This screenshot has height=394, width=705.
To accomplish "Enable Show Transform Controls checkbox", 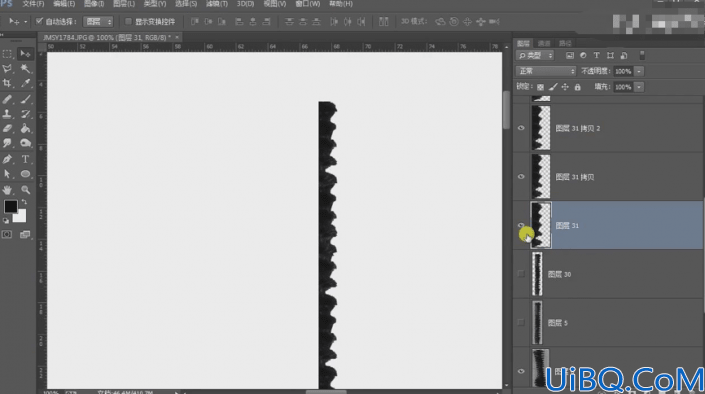I will (128, 21).
